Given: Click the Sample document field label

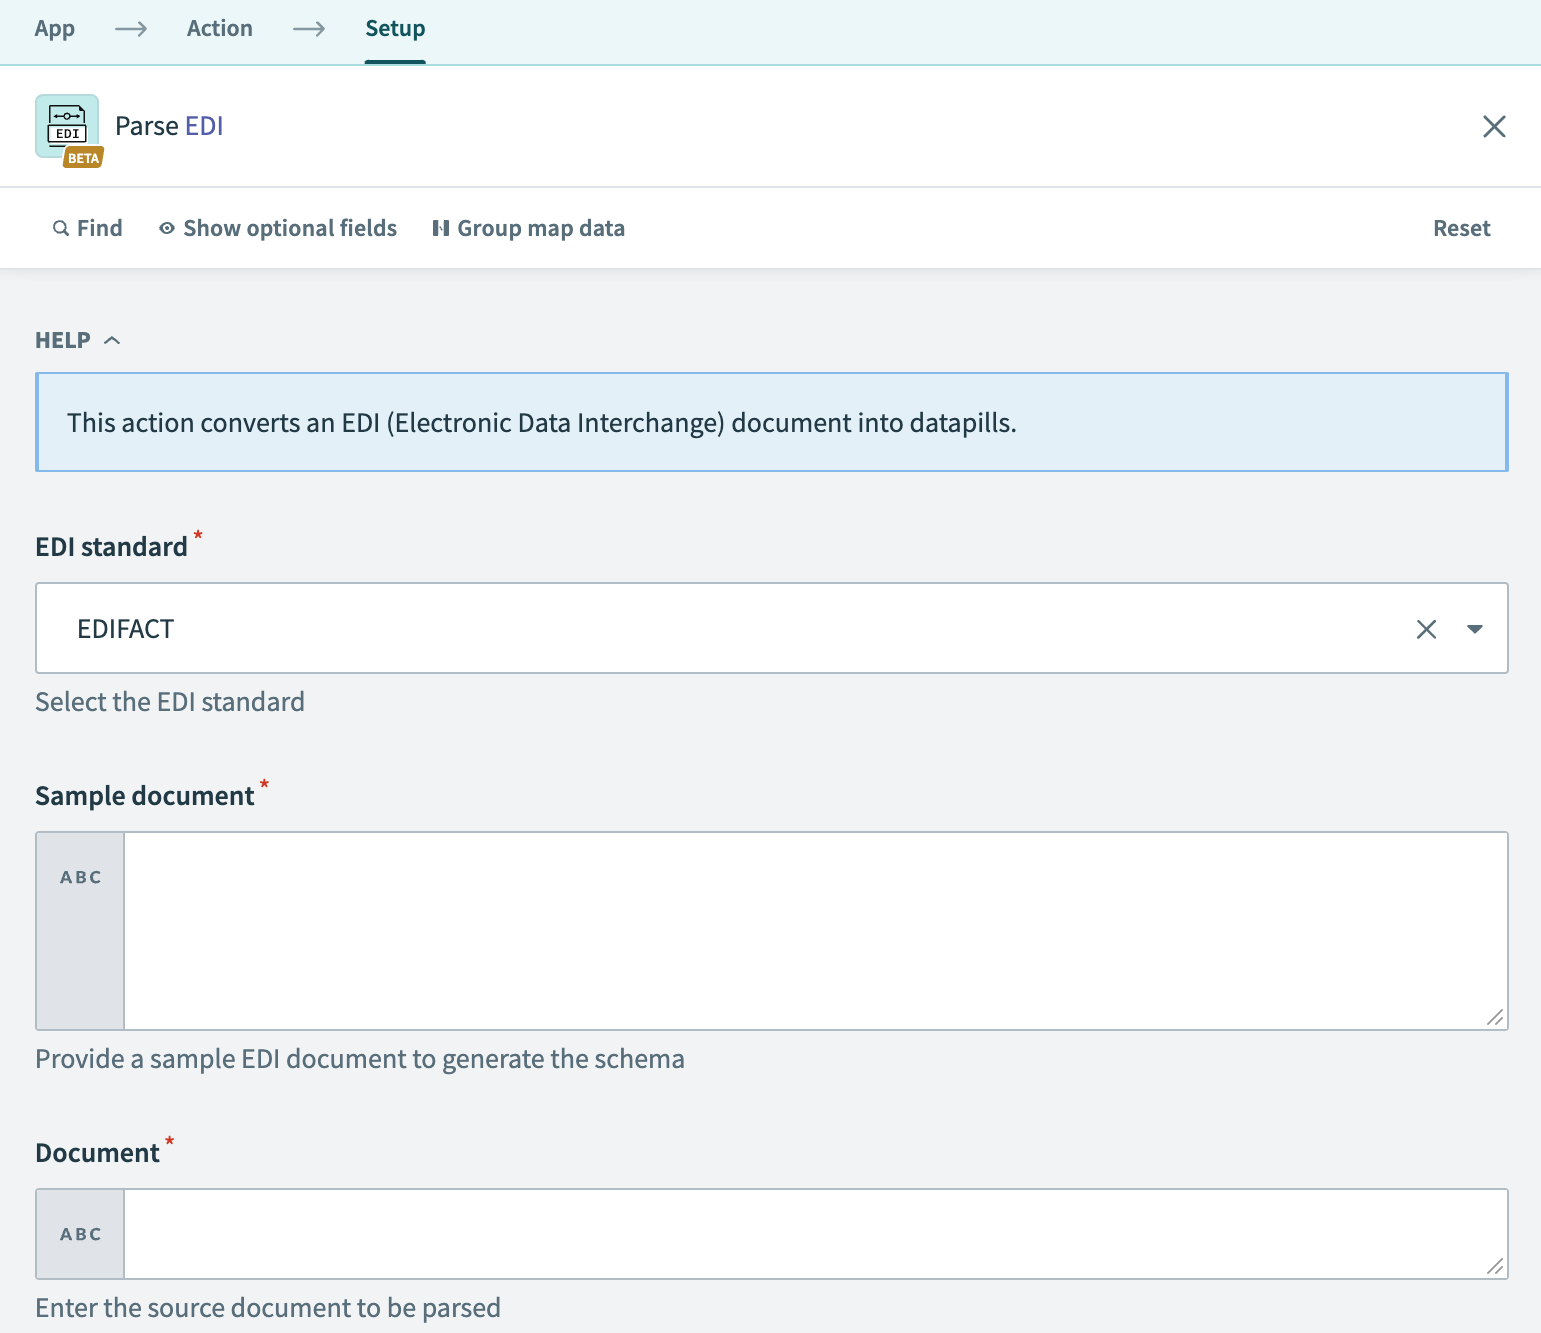Looking at the screenshot, I should 145,796.
